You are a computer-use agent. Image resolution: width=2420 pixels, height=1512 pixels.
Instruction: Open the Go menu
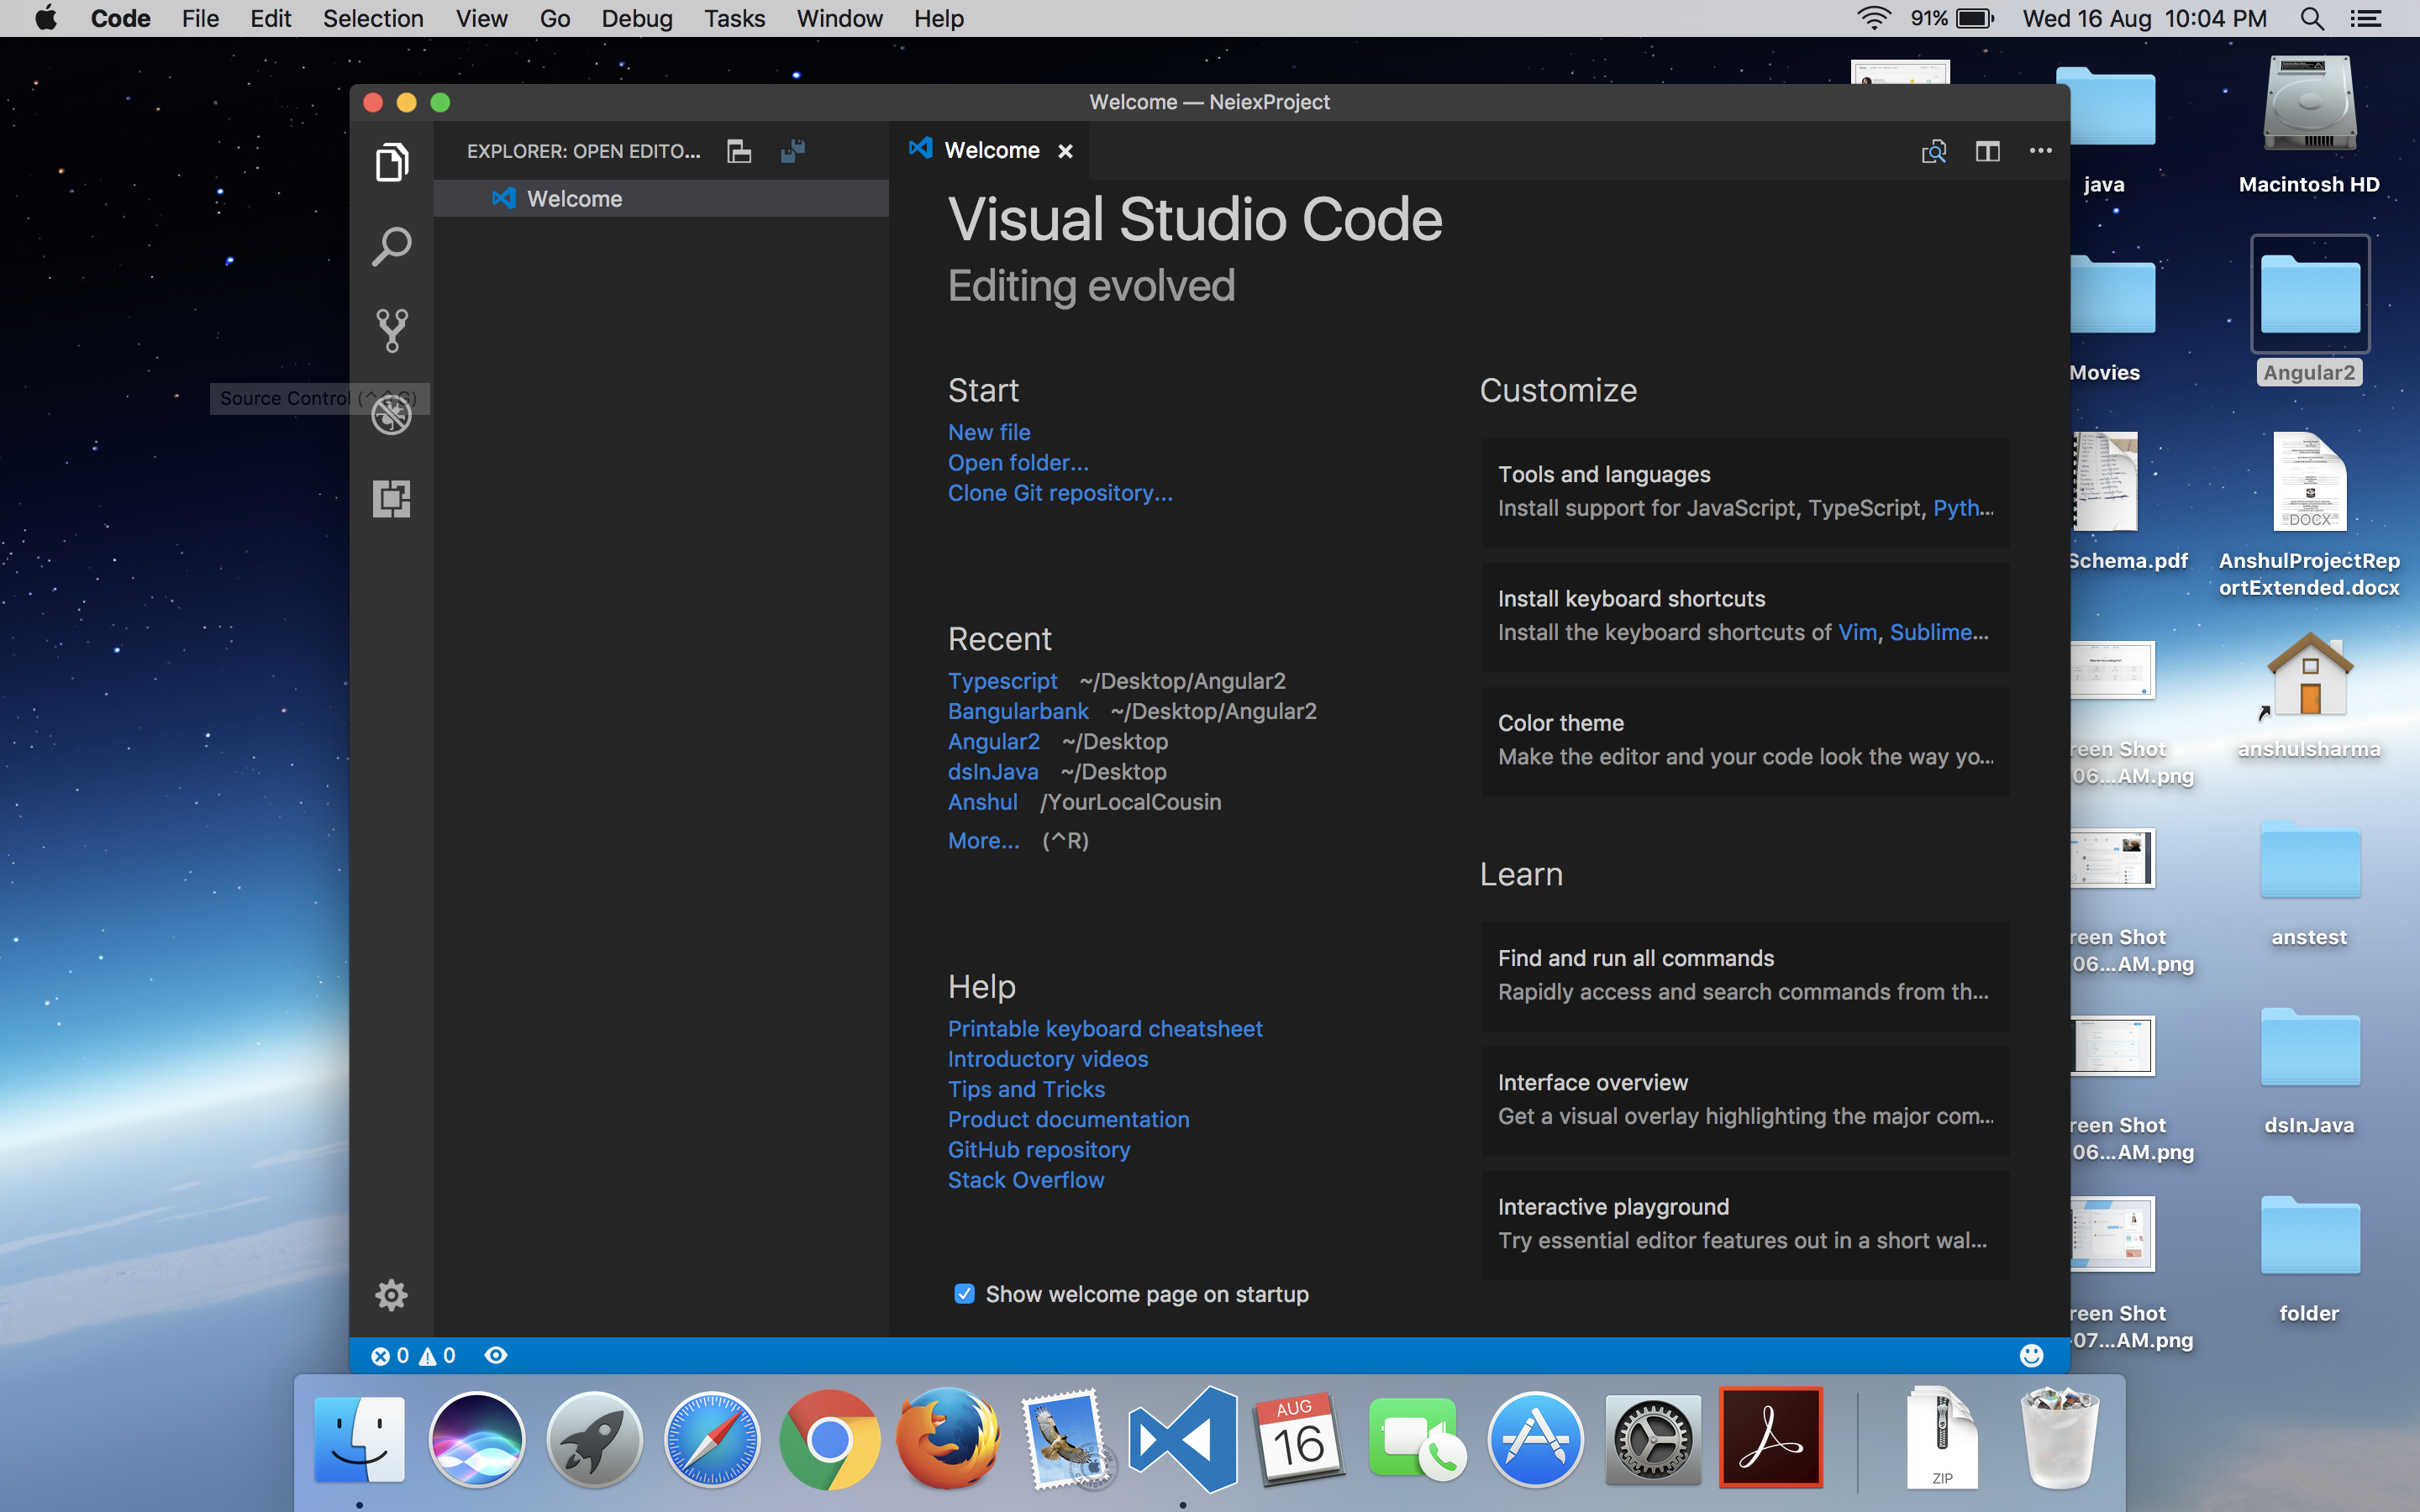[x=555, y=18]
